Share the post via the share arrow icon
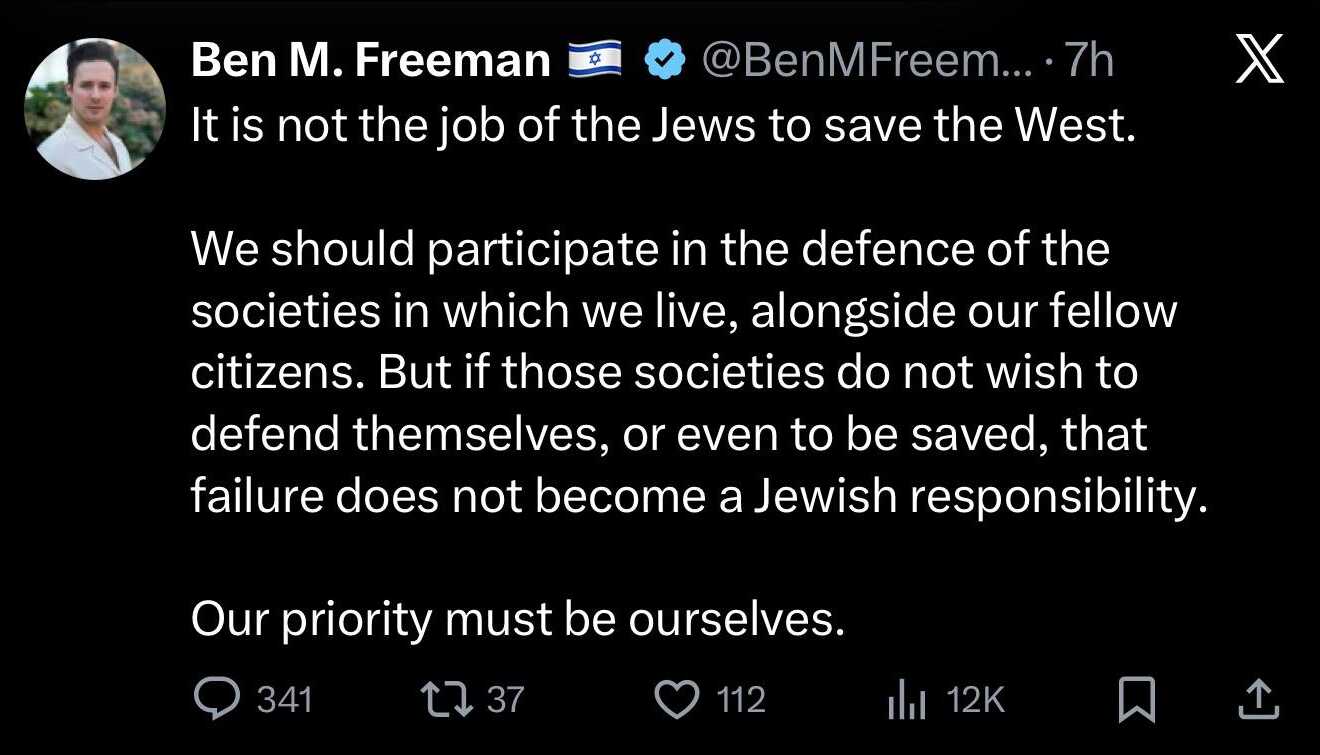 pyautogui.click(x=1259, y=700)
